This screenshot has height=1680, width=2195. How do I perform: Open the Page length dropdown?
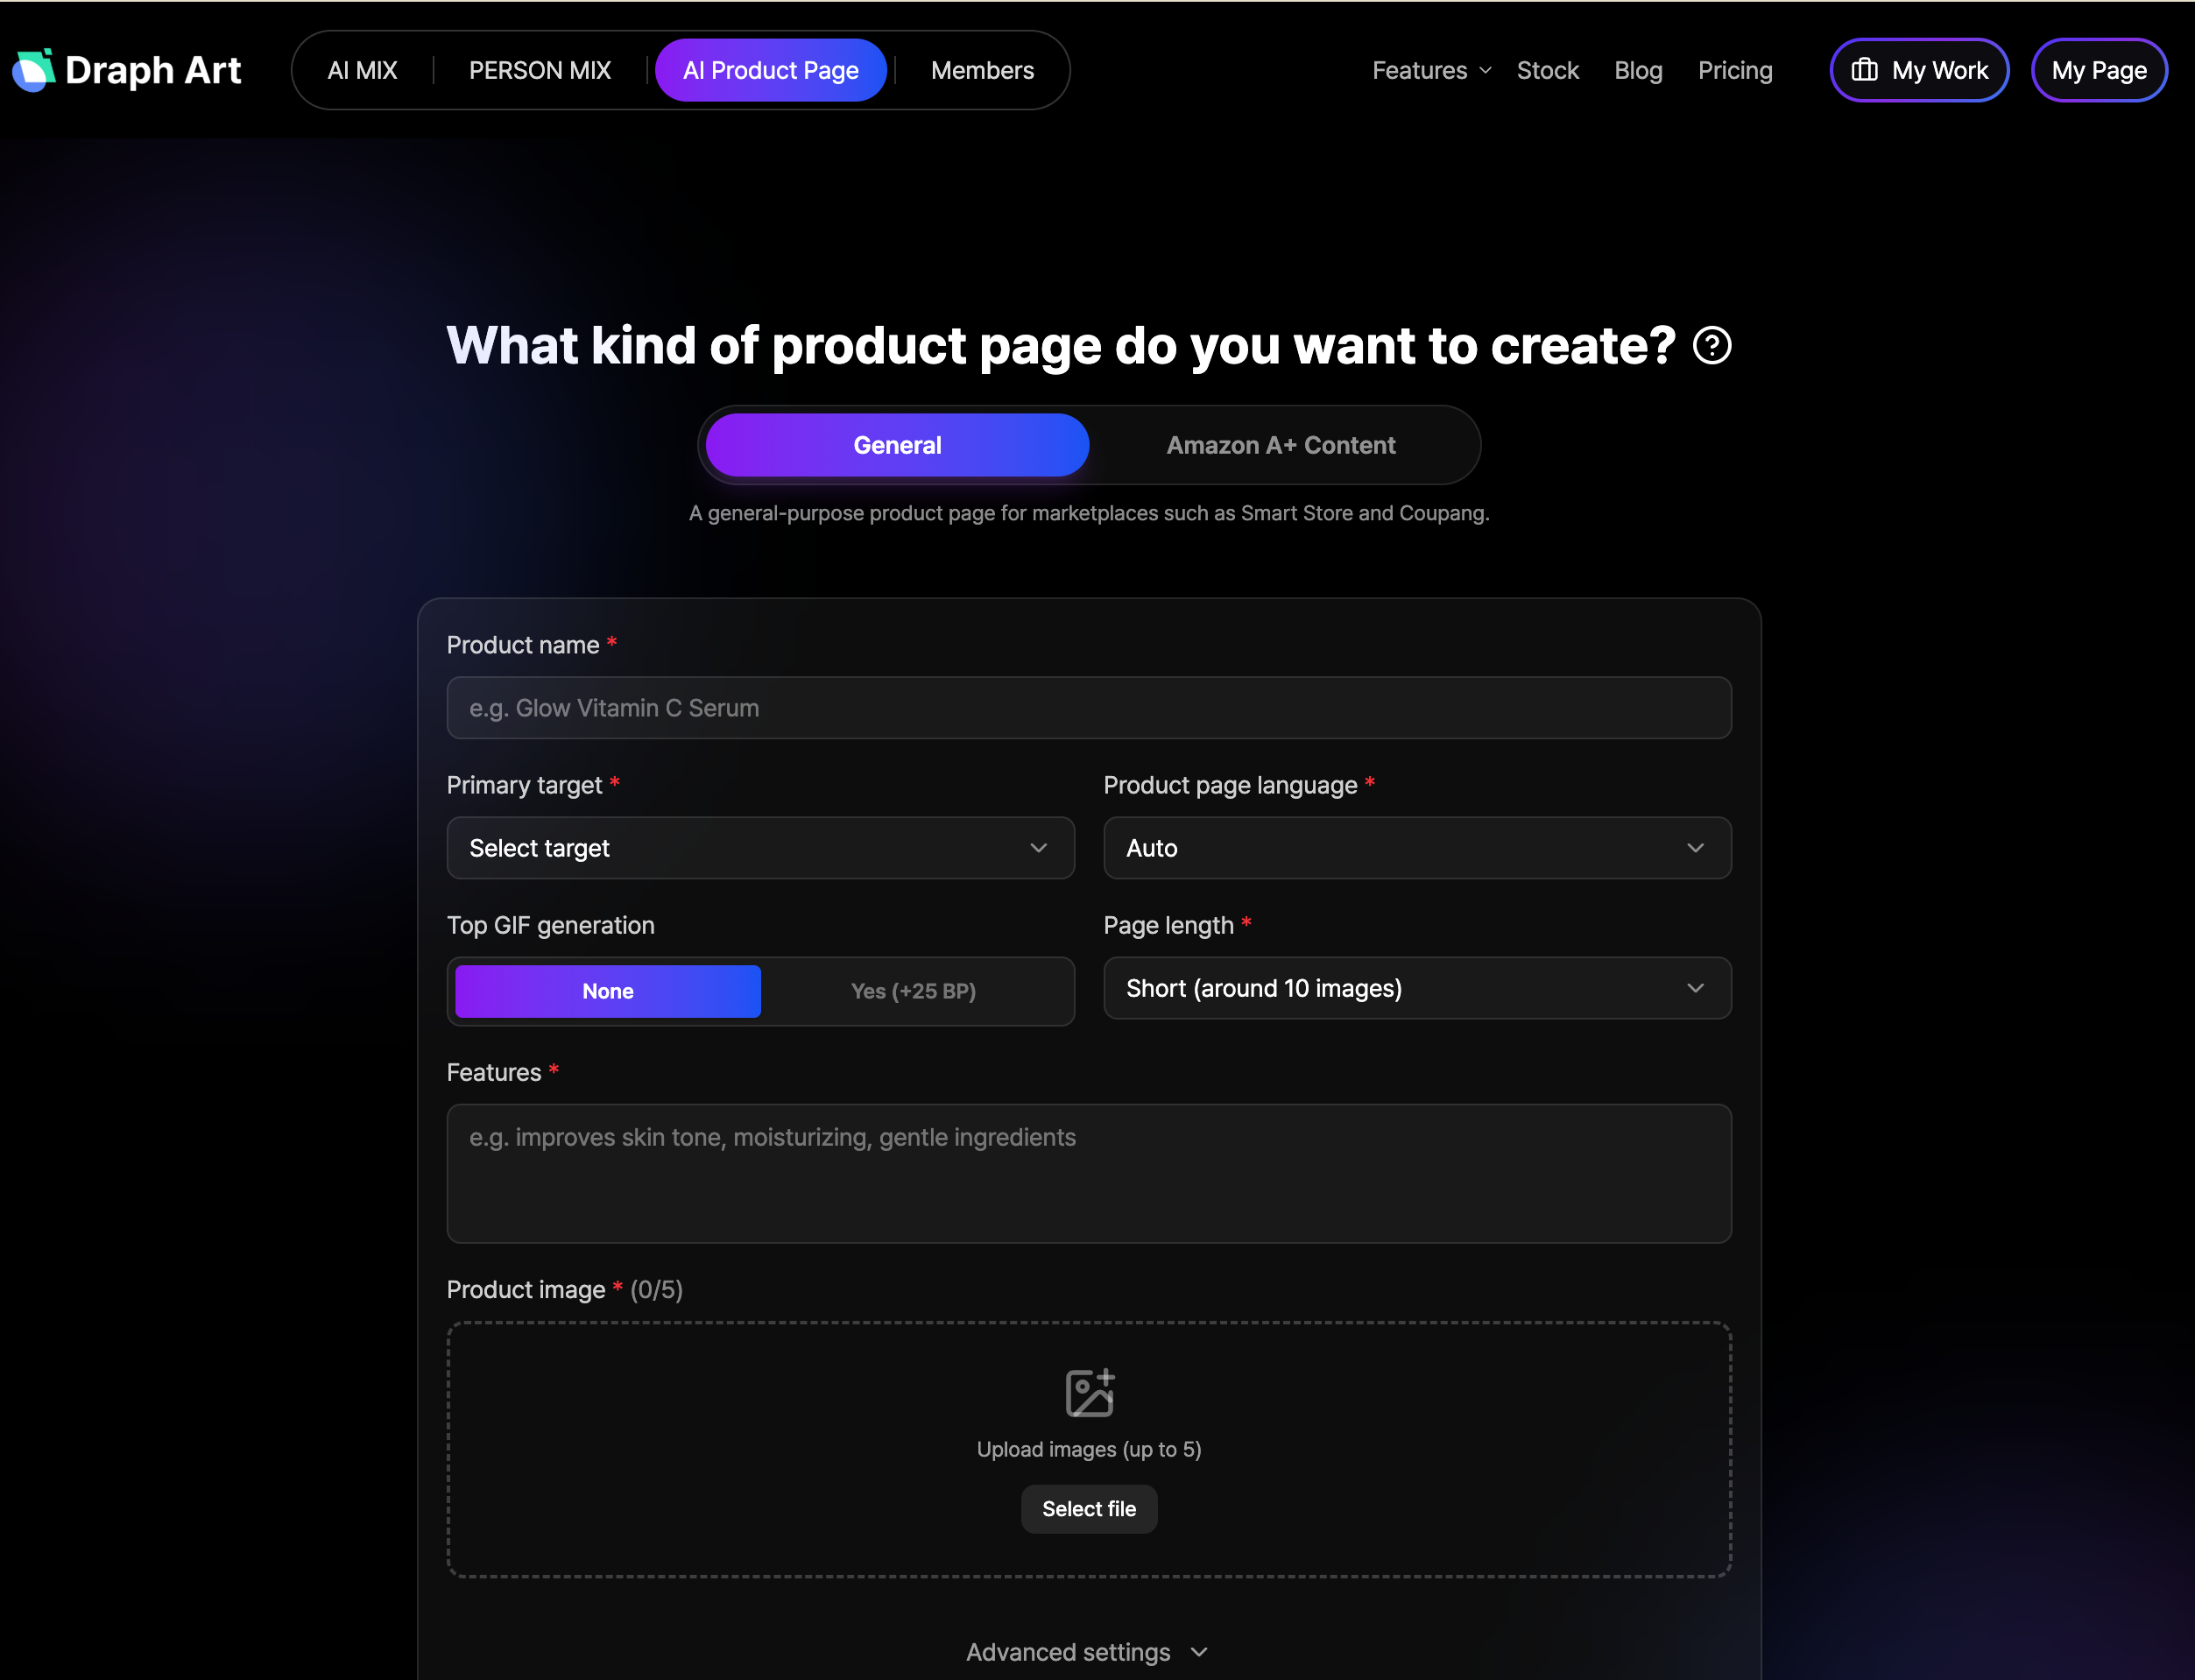1417,988
